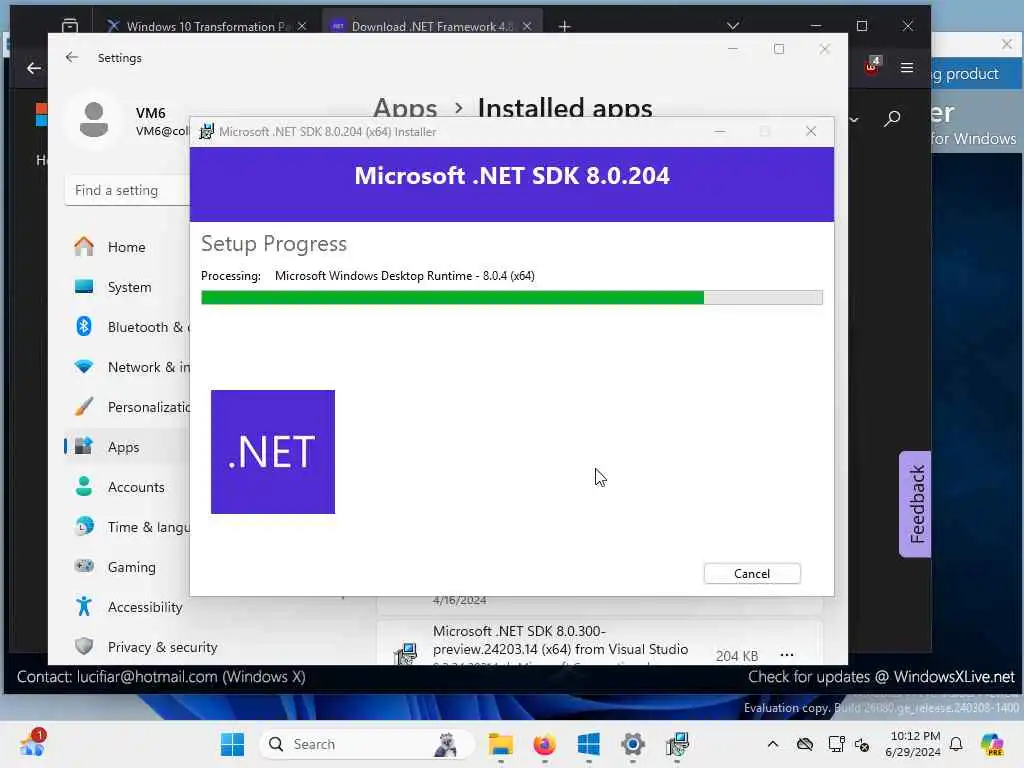Click taskbar Search box
Viewport: 1024px width, 768px height.
[x=367, y=744]
